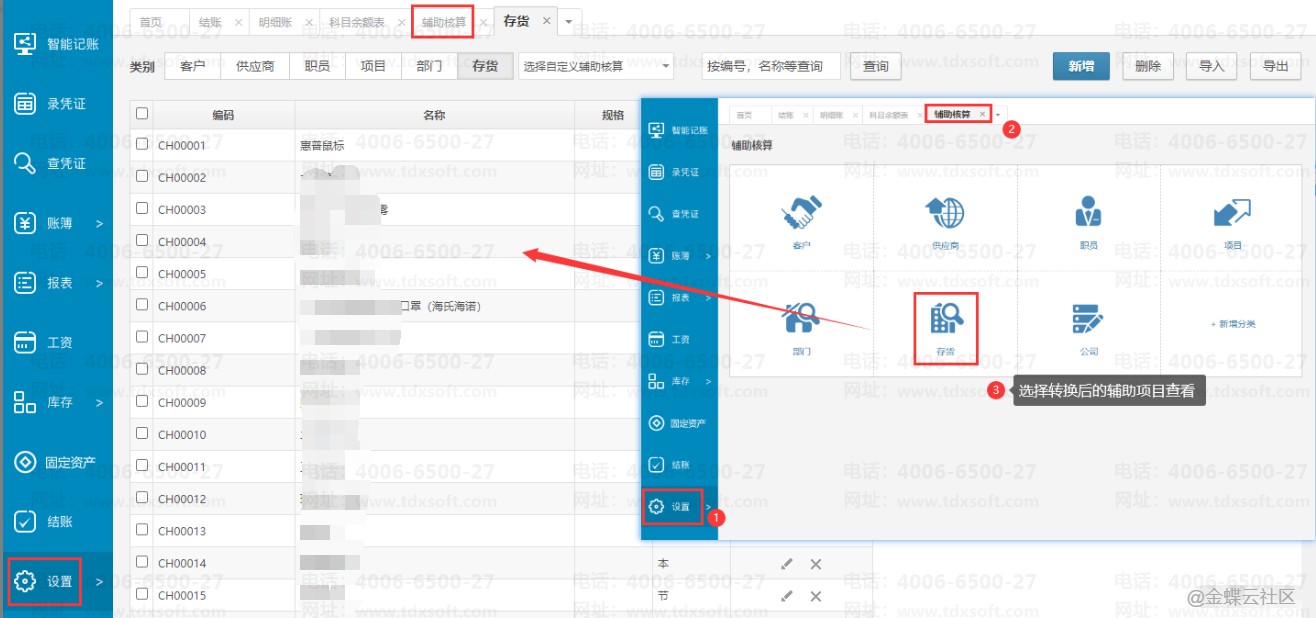Screen dimensions: 1316x618
Task: Toggle the select-all checkbox in table header
Action: (x=142, y=114)
